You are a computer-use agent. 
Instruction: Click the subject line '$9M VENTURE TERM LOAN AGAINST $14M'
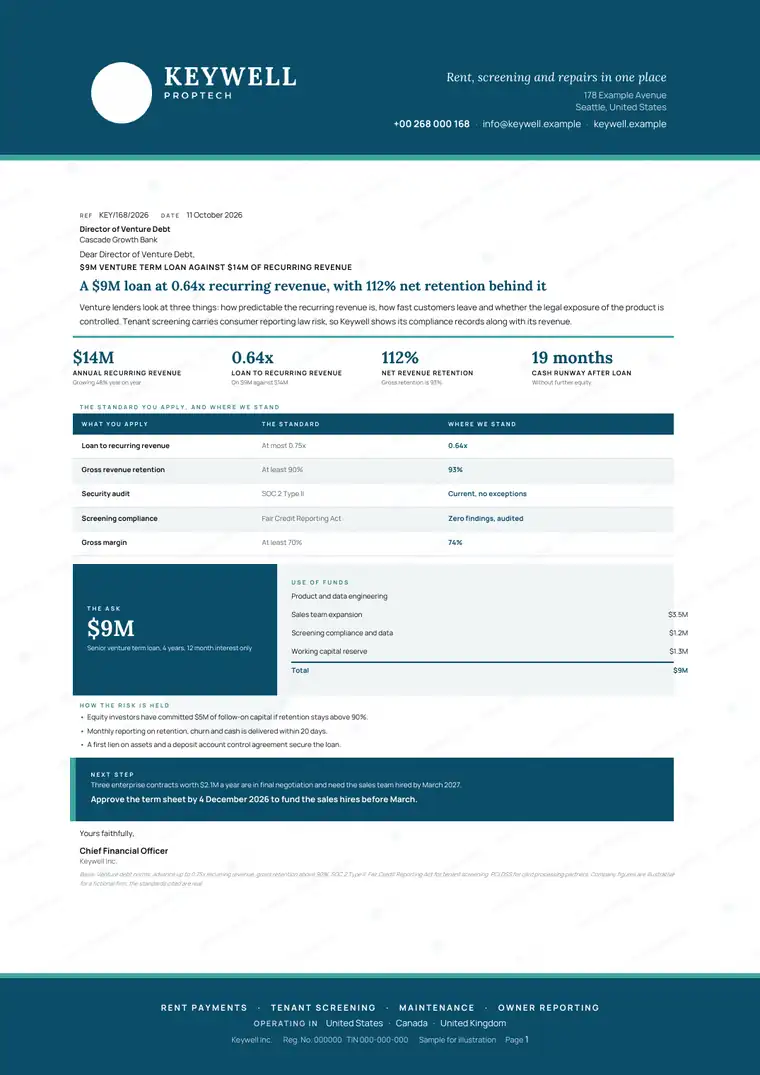(x=216, y=267)
